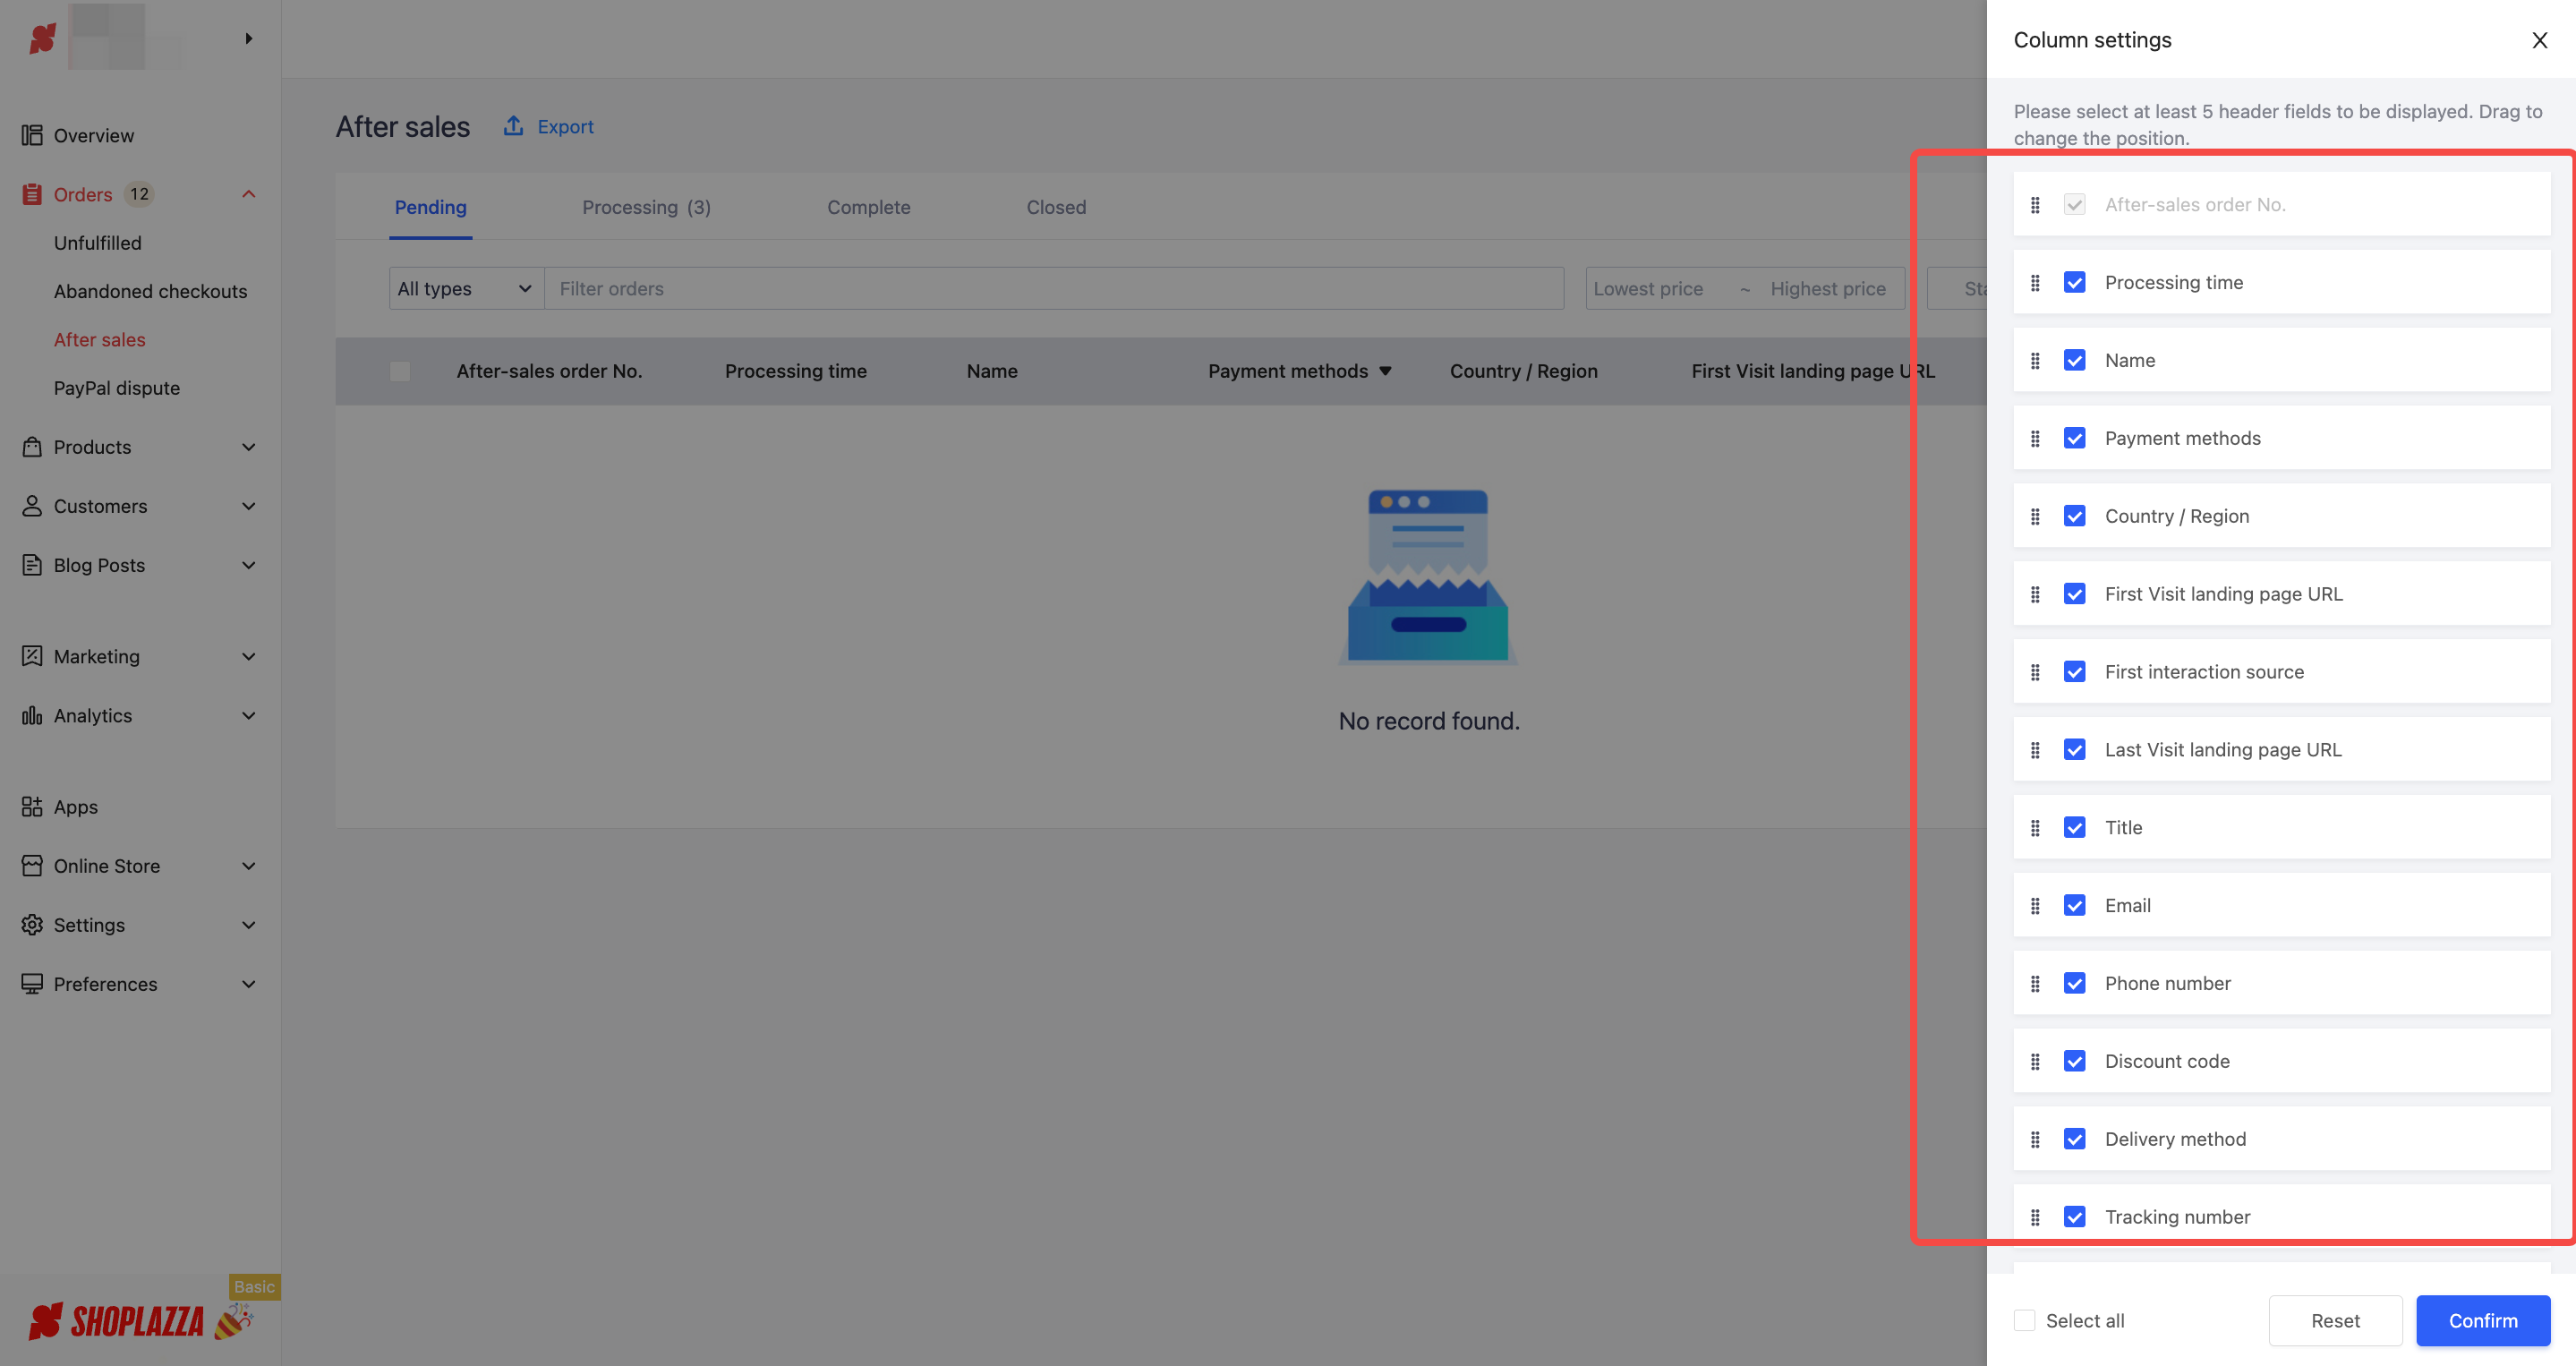Image resolution: width=2576 pixels, height=1366 pixels.
Task: Expand the Marketing menu chevron
Action: pos(249,656)
